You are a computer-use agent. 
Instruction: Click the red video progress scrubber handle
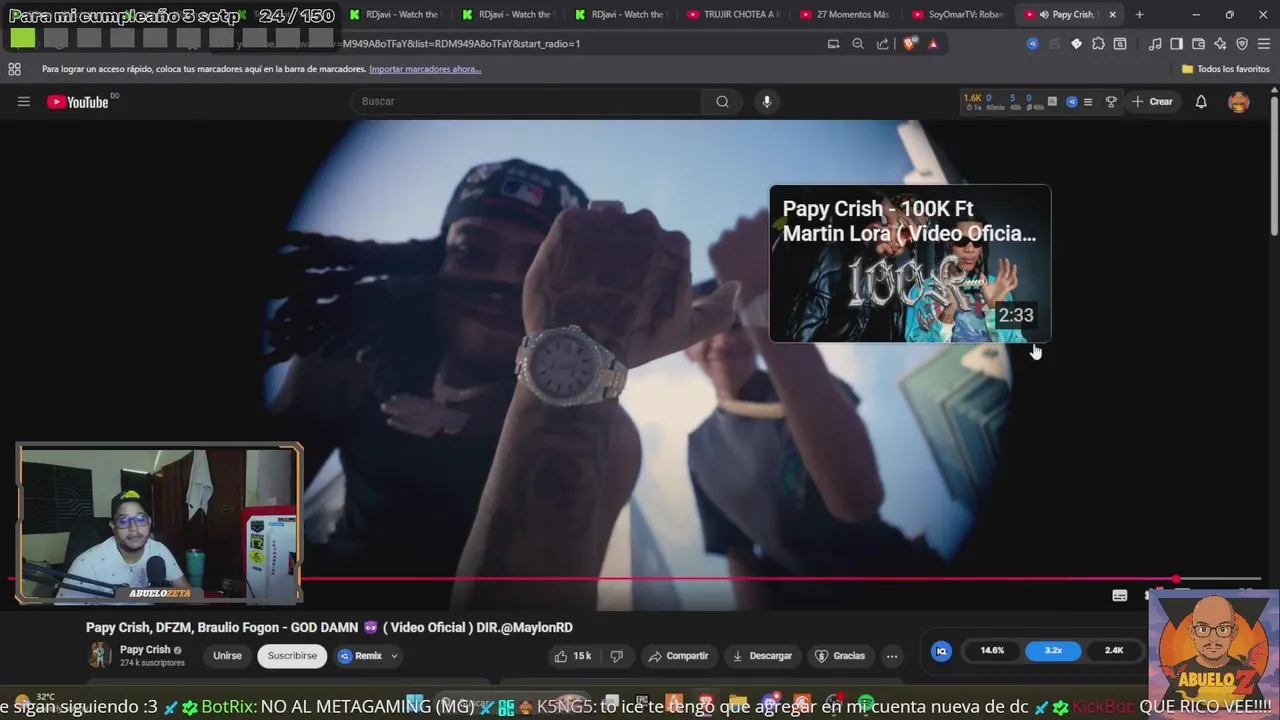pos(1176,579)
